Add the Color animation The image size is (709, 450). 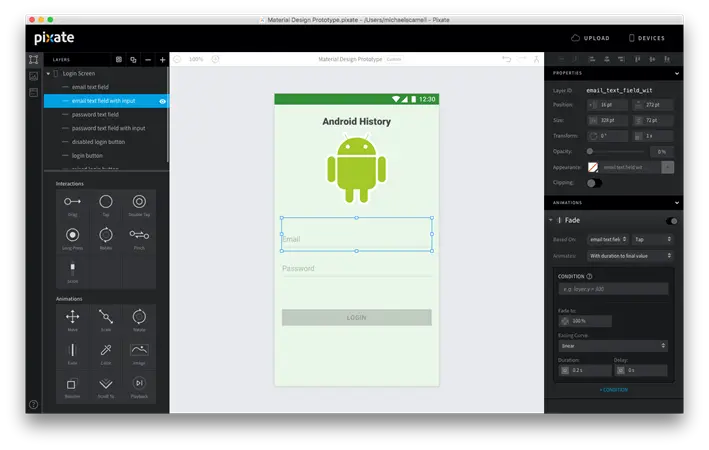(x=106, y=354)
